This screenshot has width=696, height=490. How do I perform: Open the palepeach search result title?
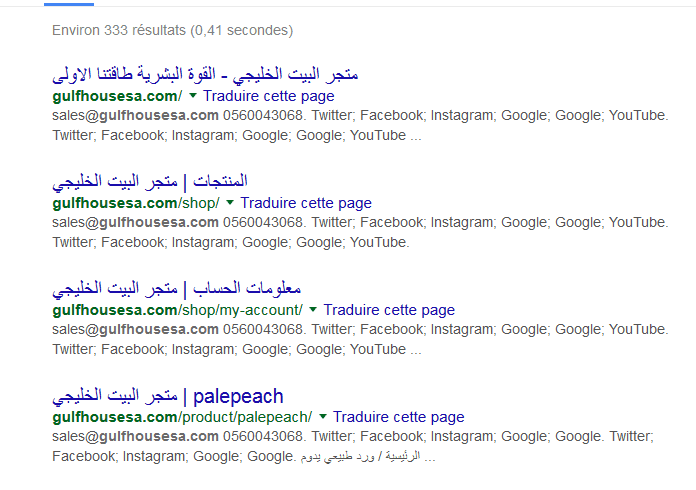pyautogui.click(x=167, y=396)
